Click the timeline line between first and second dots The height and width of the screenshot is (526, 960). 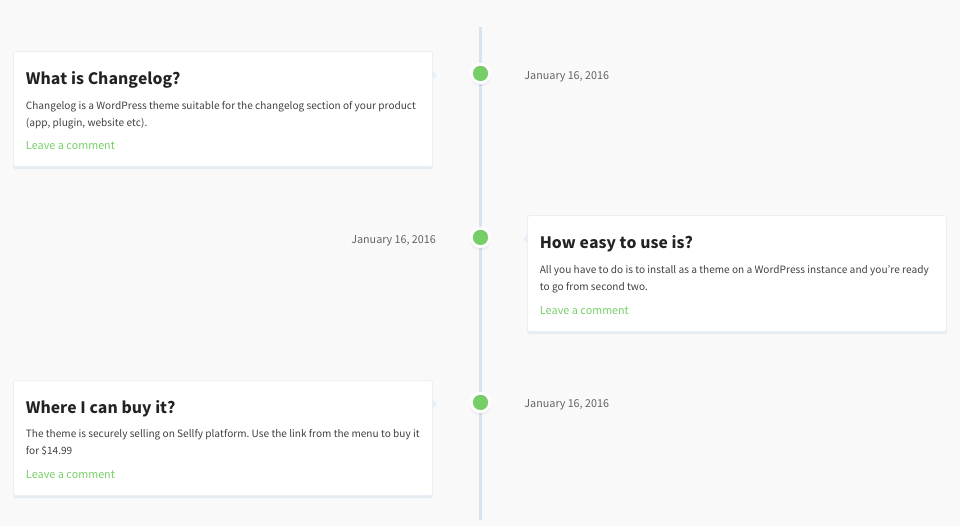click(480, 155)
